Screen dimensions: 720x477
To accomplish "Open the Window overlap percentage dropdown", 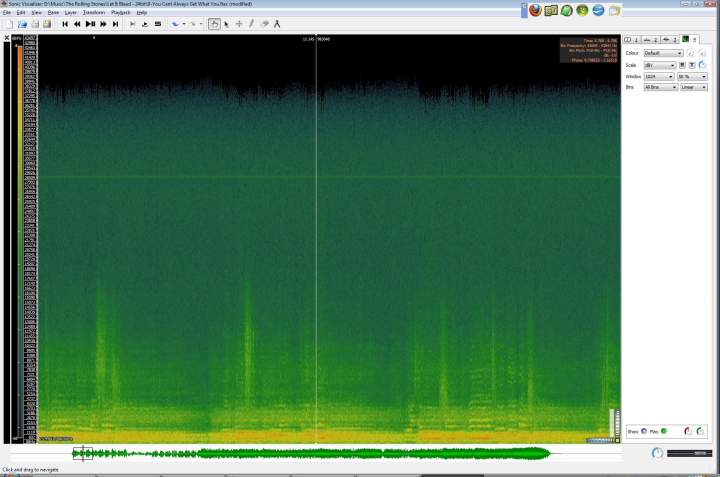I will click(692, 76).
